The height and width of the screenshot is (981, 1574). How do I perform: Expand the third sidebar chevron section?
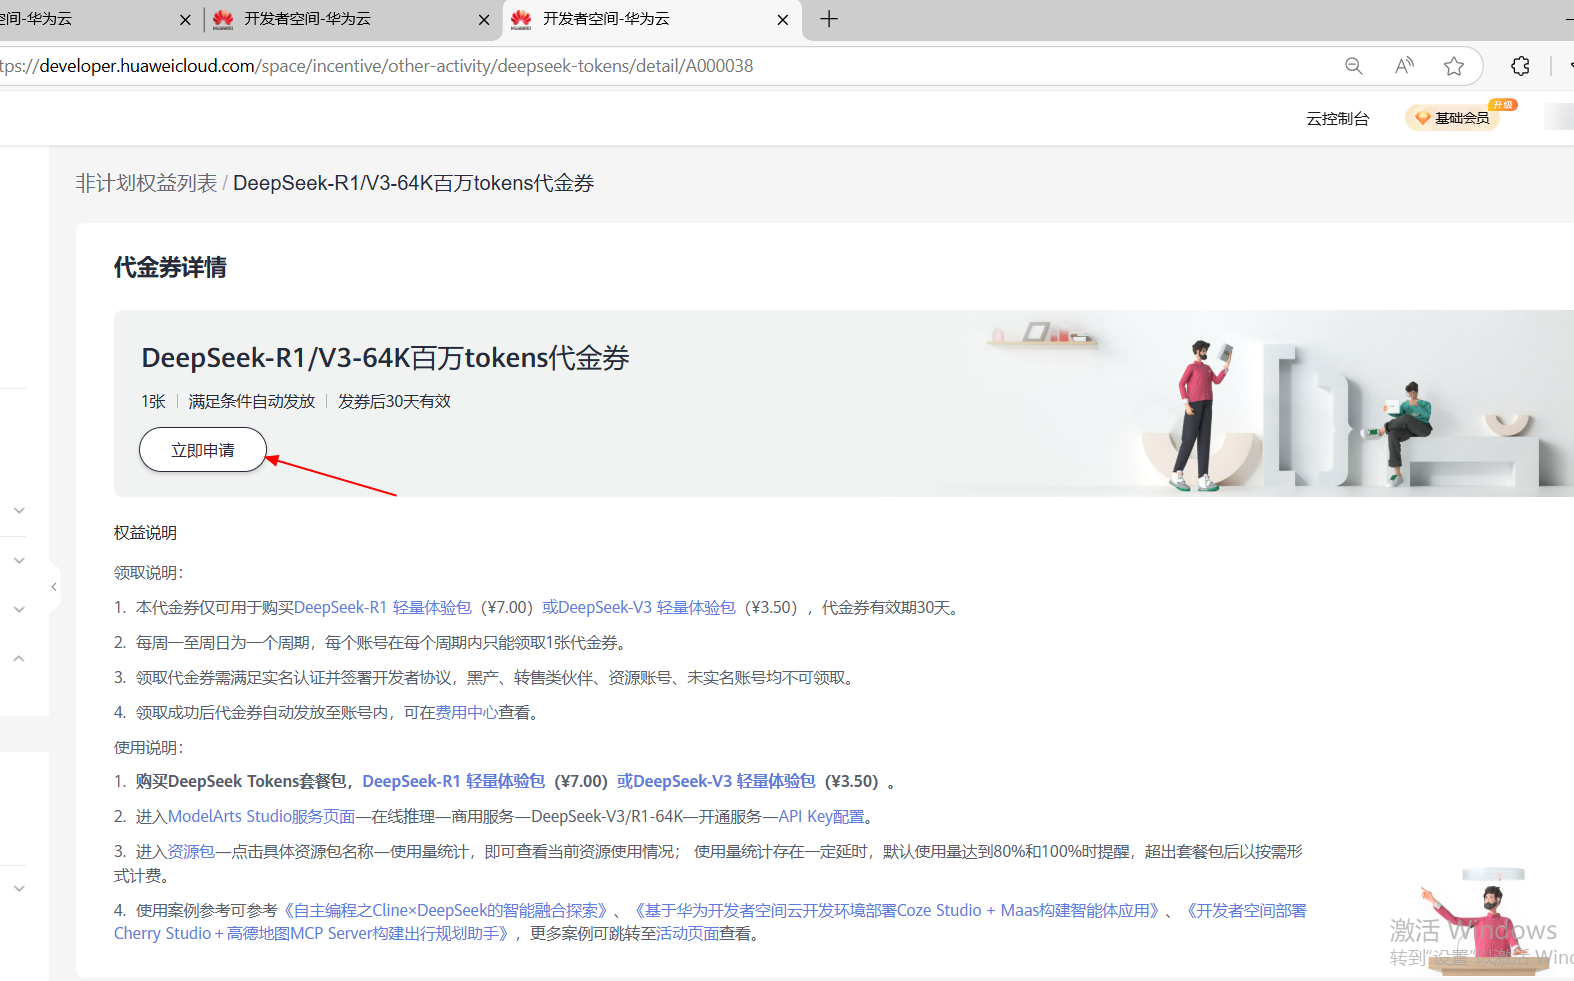click(19, 609)
